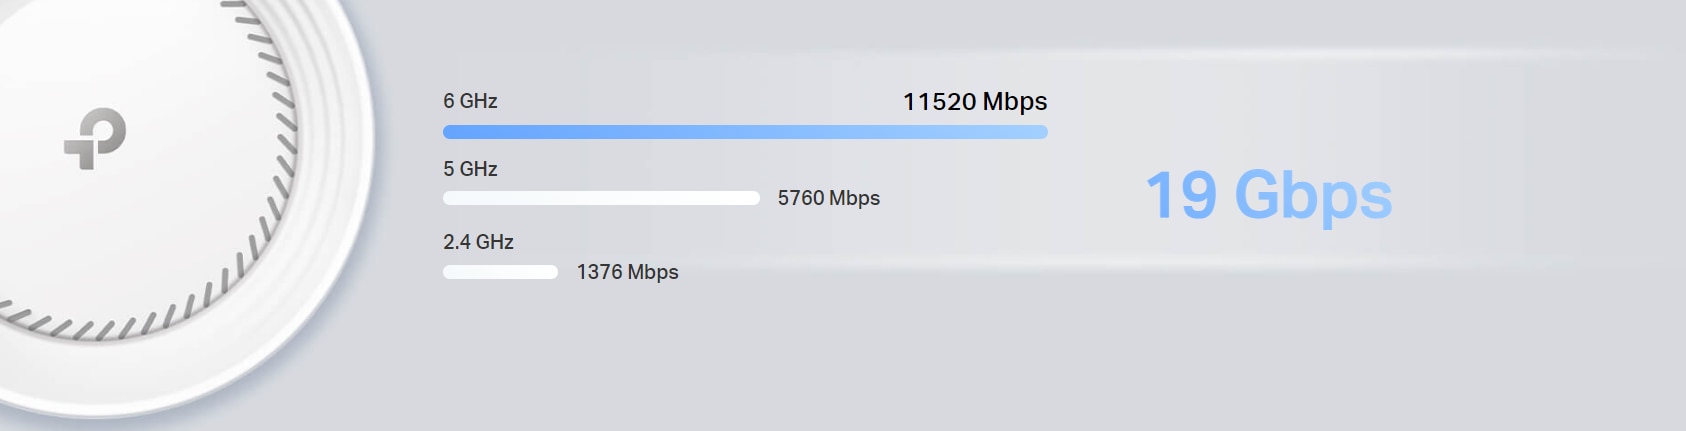Click the large 19 Gbps total speed text
1686x431 pixels.
click(x=1269, y=196)
